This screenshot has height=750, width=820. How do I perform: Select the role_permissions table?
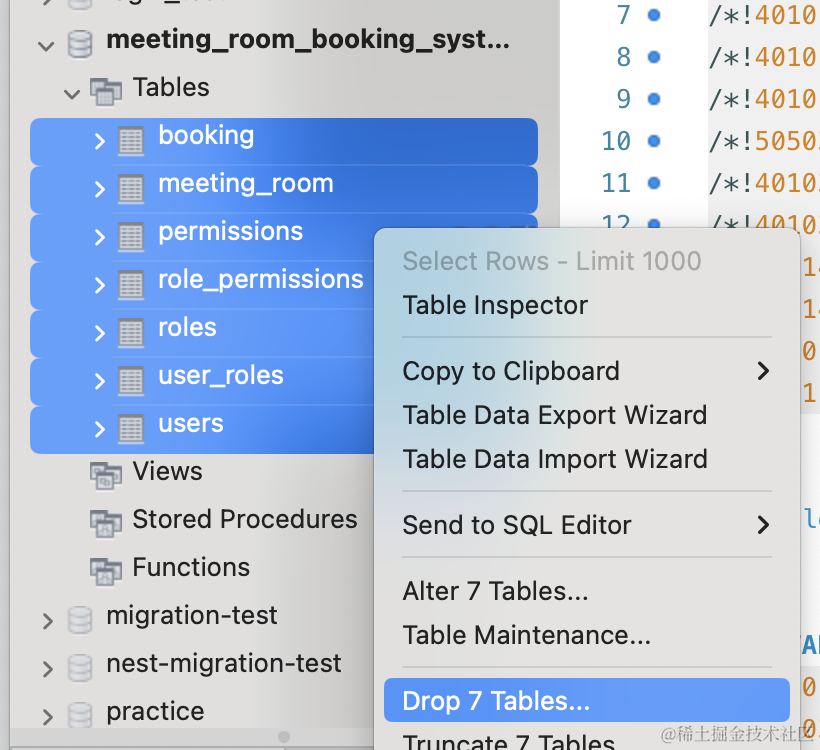(x=260, y=280)
